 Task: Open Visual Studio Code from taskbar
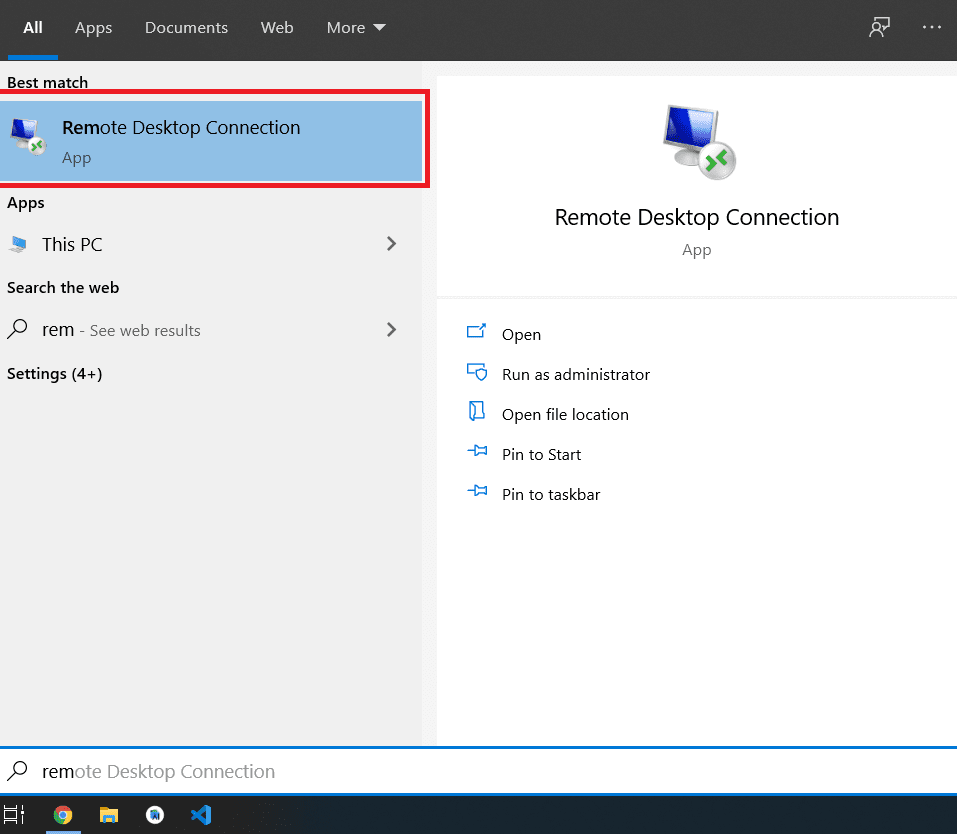tap(201, 815)
